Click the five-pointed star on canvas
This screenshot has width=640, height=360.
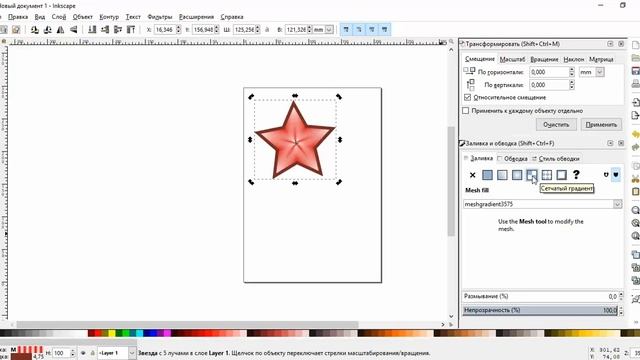[x=295, y=140]
